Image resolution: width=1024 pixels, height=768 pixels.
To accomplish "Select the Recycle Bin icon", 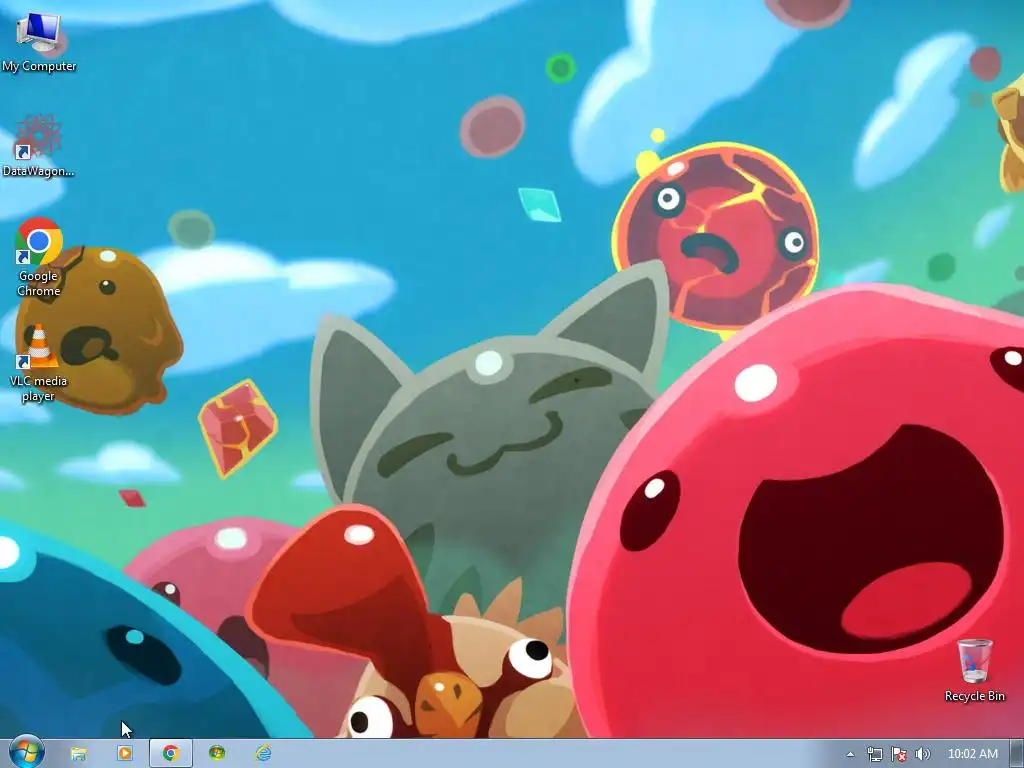I will [974, 671].
